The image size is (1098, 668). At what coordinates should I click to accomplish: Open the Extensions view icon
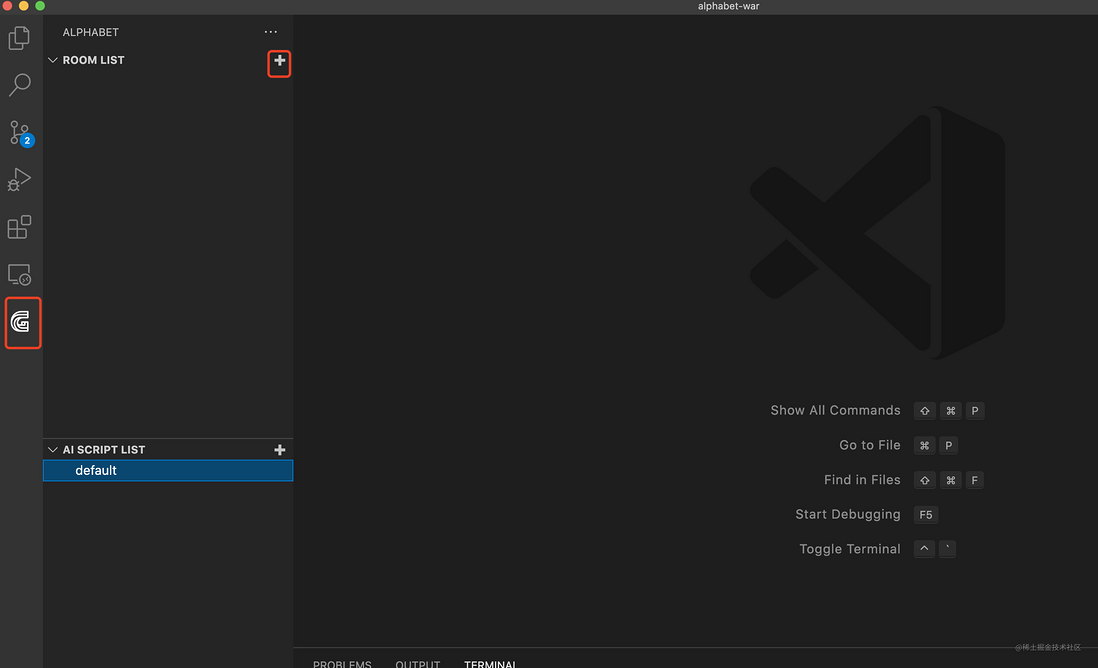tap(20, 227)
